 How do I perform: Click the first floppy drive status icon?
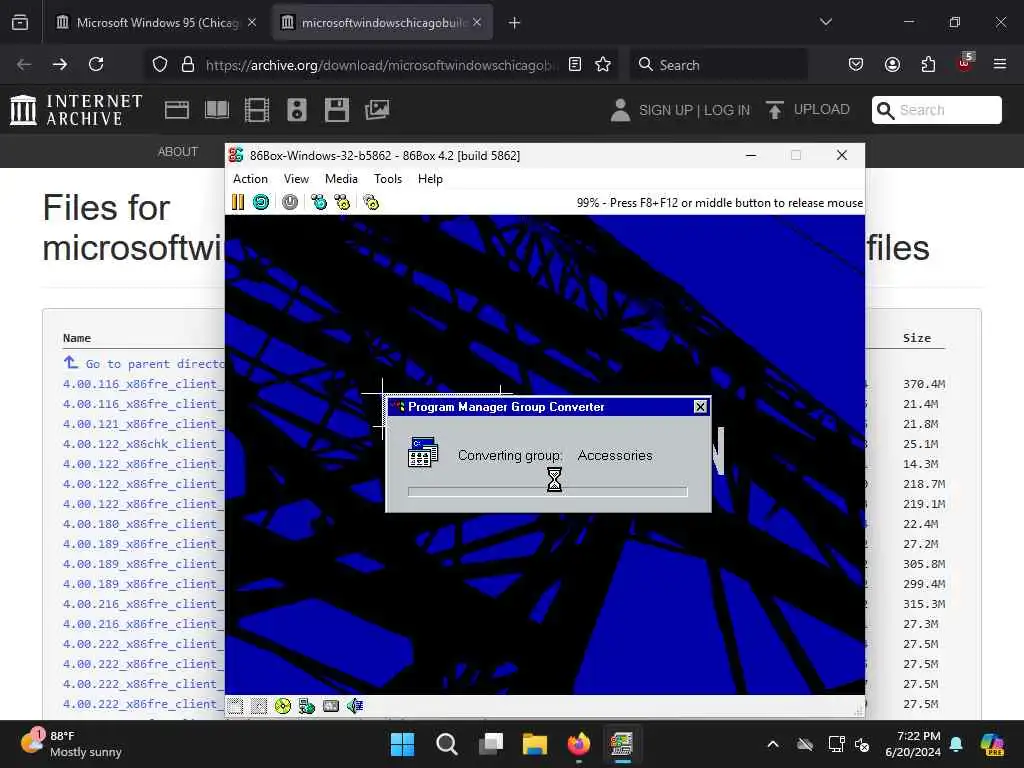236,706
